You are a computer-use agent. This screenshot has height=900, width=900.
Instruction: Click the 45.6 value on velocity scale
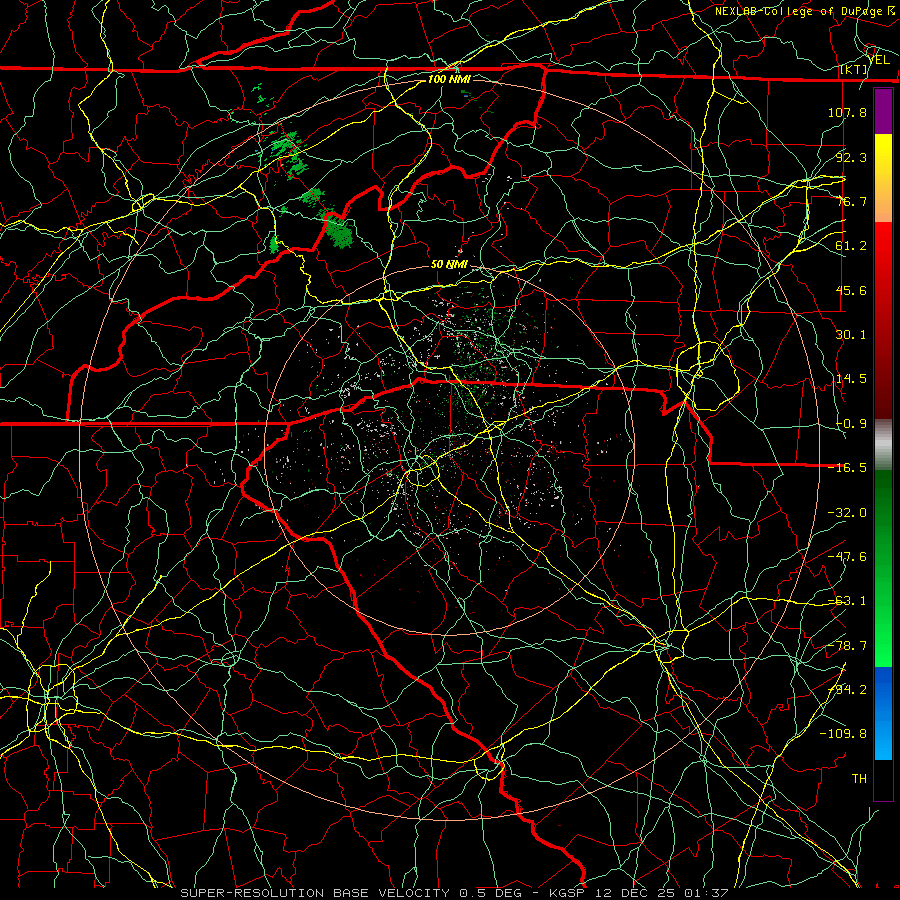[851, 290]
